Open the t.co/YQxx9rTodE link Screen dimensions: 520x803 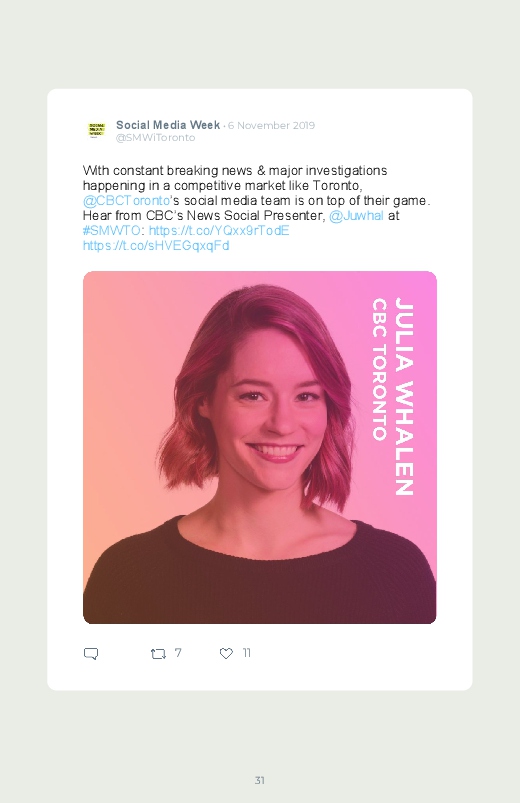tap(219, 230)
